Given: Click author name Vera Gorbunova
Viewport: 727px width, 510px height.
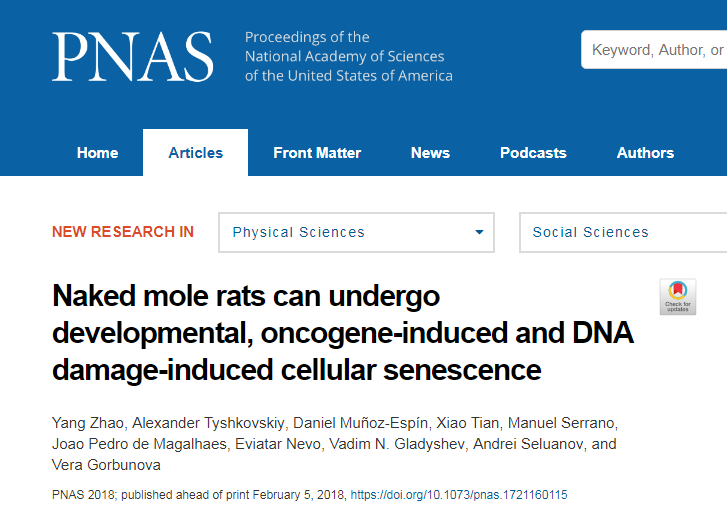Looking at the screenshot, I should (106, 465).
